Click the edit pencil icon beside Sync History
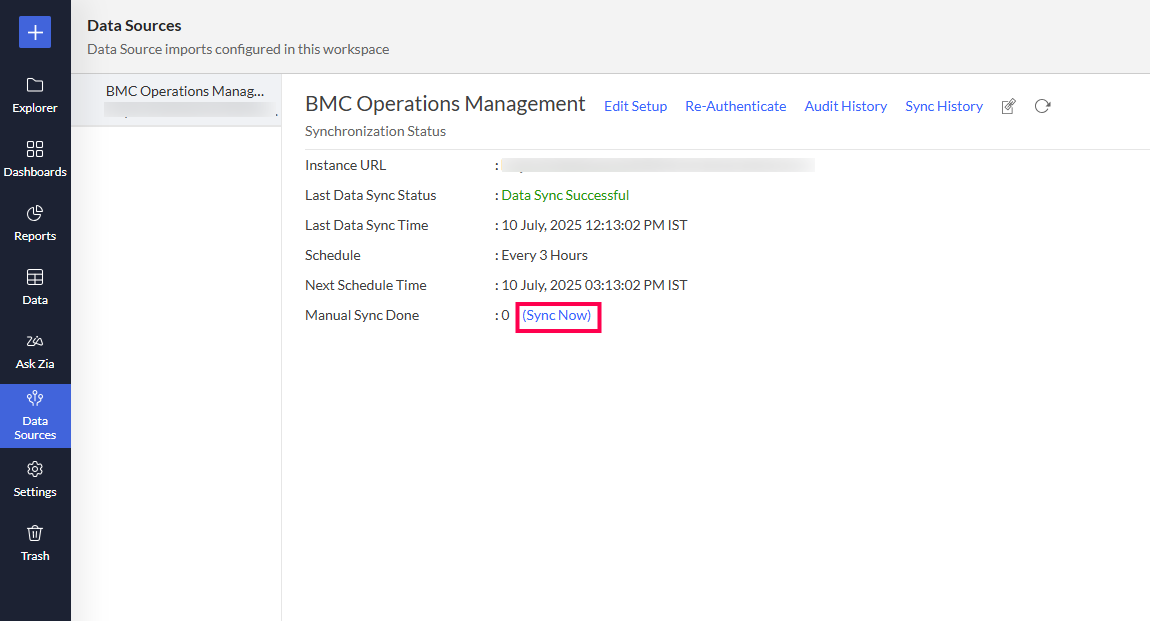 [x=1008, y=106]
